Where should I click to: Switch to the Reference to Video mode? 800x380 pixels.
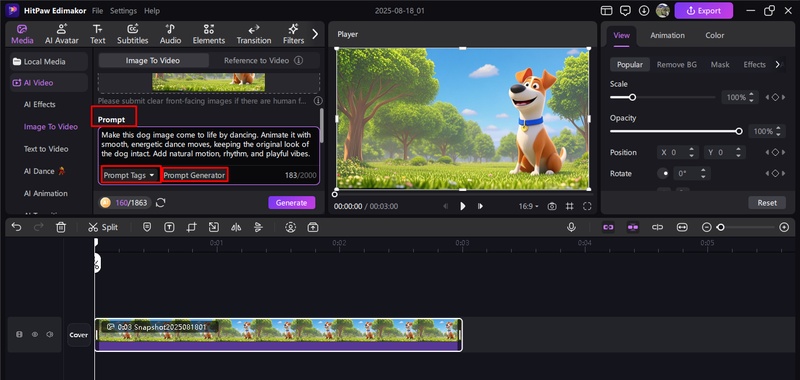tap(263, 60)
